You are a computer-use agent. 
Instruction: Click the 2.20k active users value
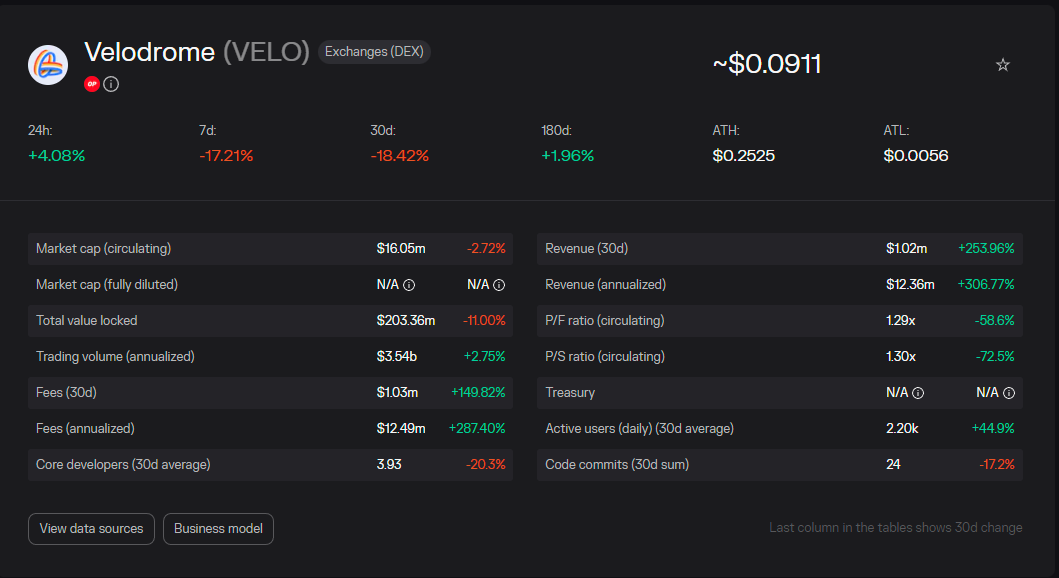(902, 429)
